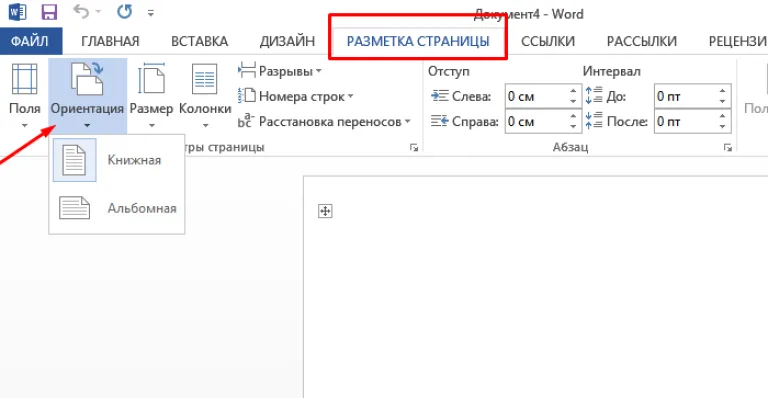The width and height of the screenshot is (768, 398).
Task: Decrease the До spacing with down arrow
Action: click(722, 101)
